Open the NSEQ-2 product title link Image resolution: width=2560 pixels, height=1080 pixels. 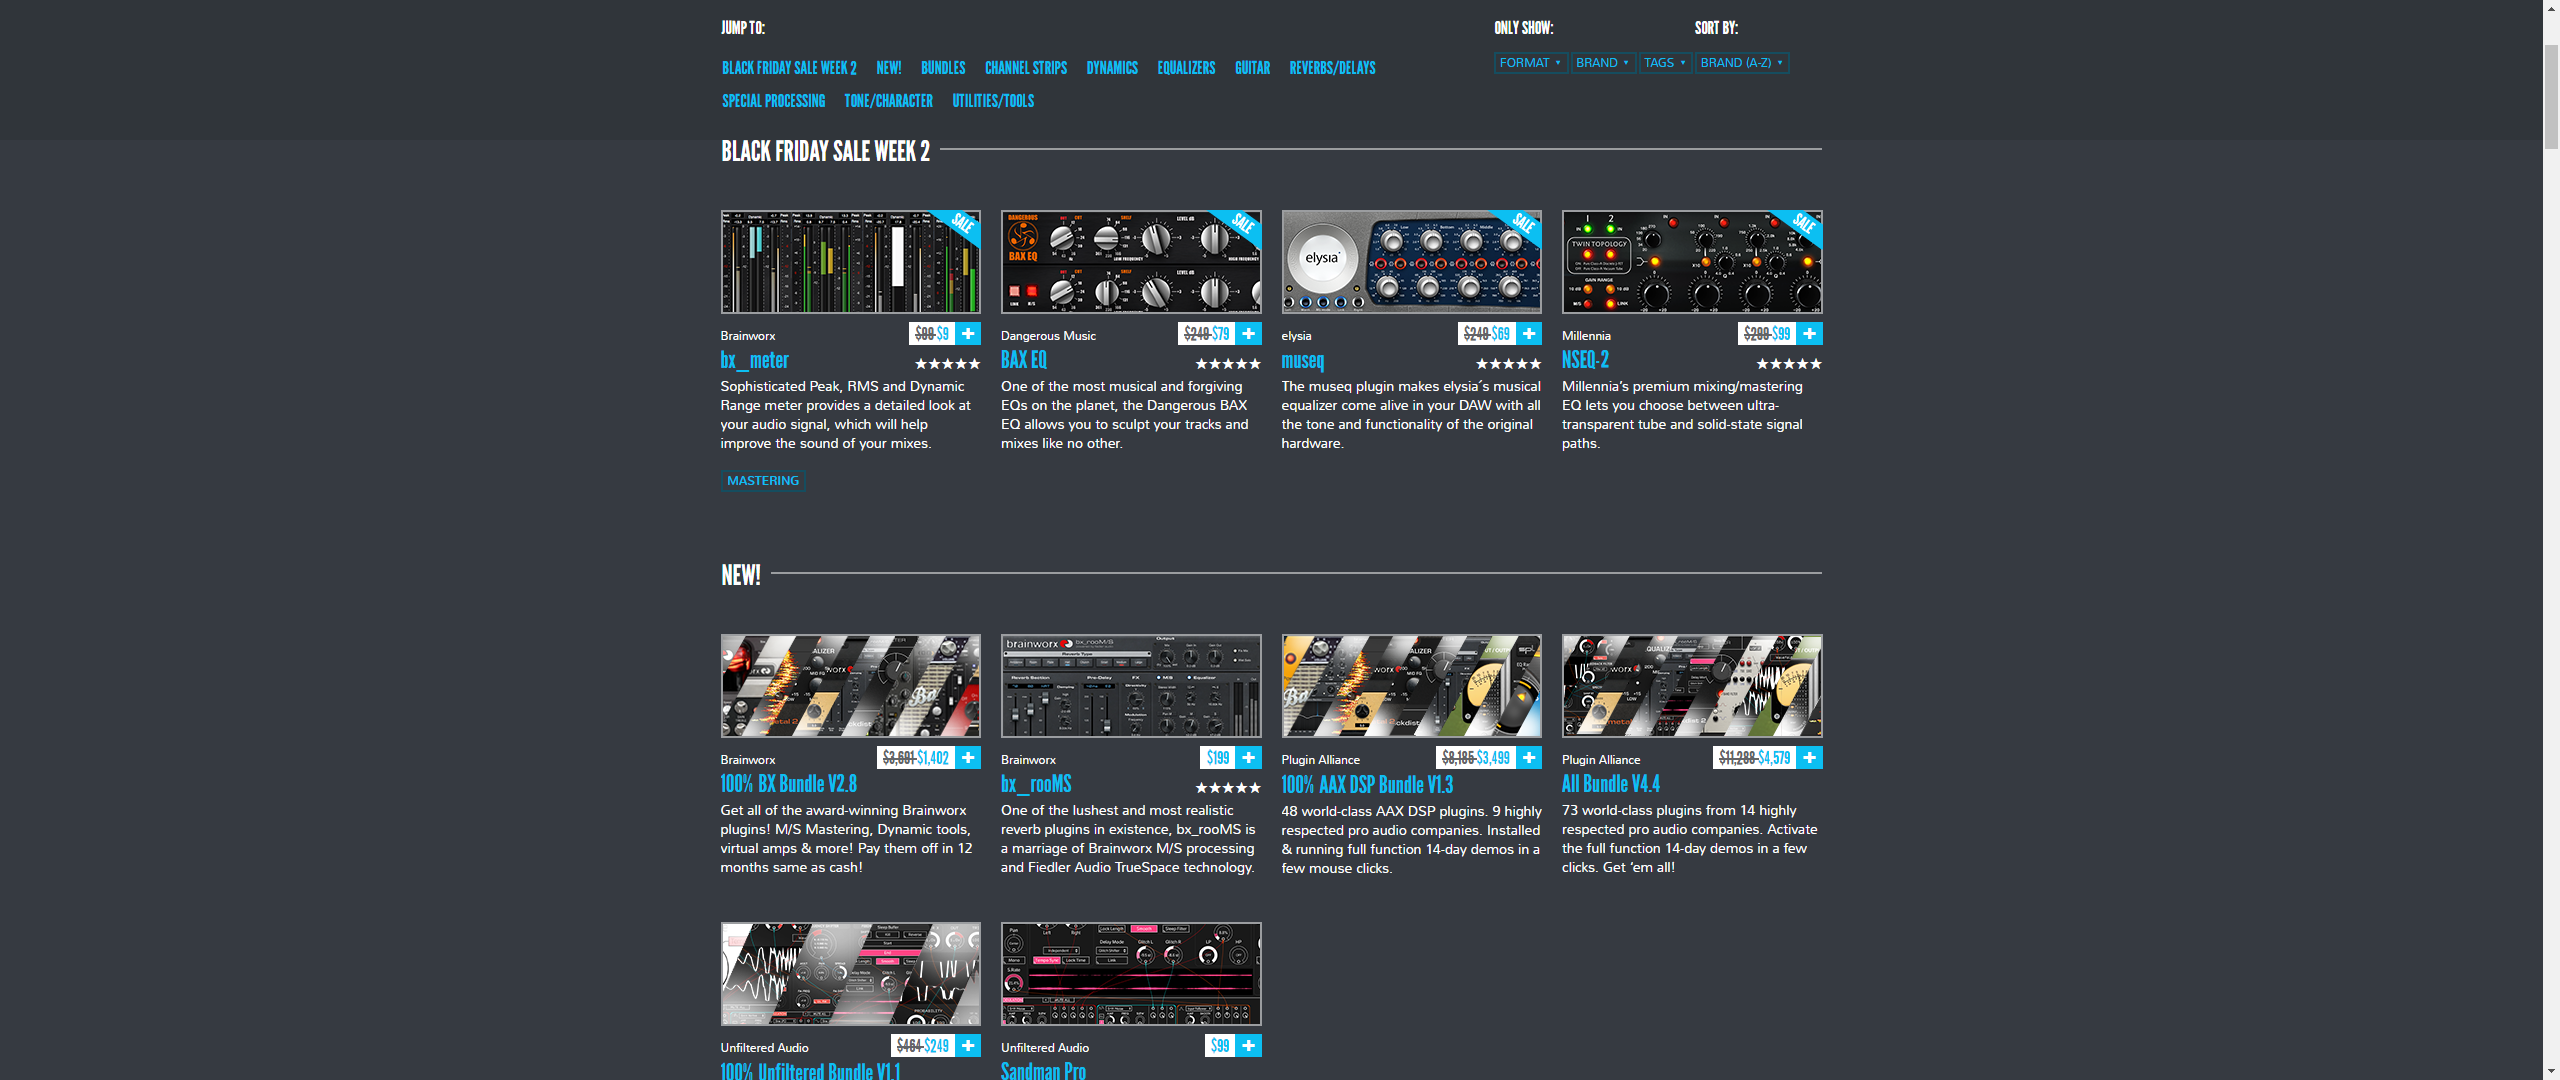pos(1585,360)
